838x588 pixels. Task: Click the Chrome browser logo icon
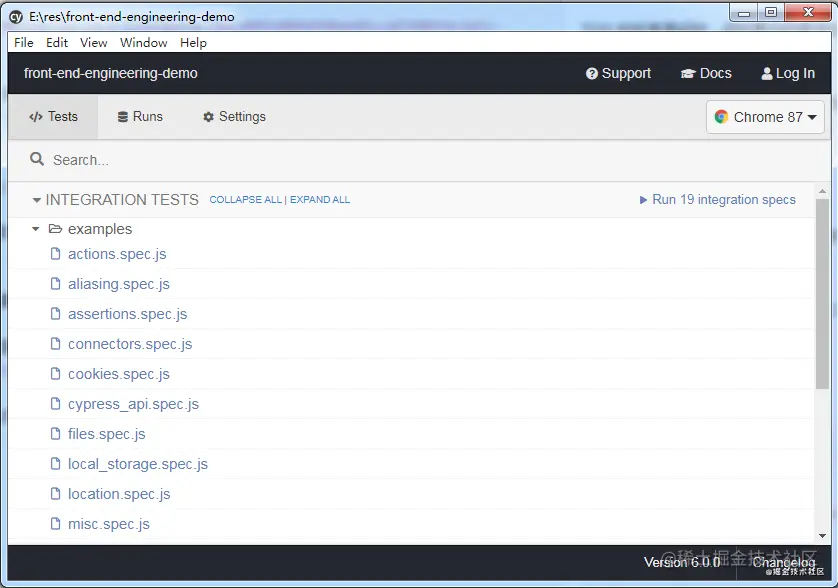pyautogui.click(x=721, y=117)
